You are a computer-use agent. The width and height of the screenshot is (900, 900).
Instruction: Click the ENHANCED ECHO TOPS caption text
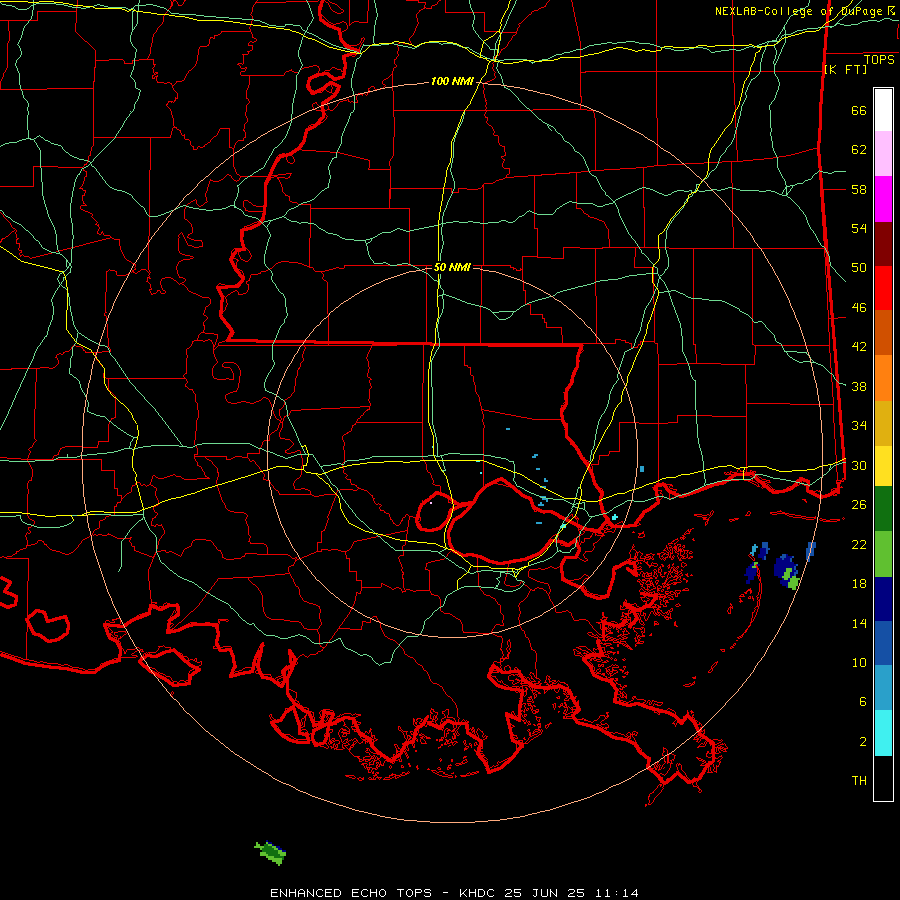tap(351, 893)
